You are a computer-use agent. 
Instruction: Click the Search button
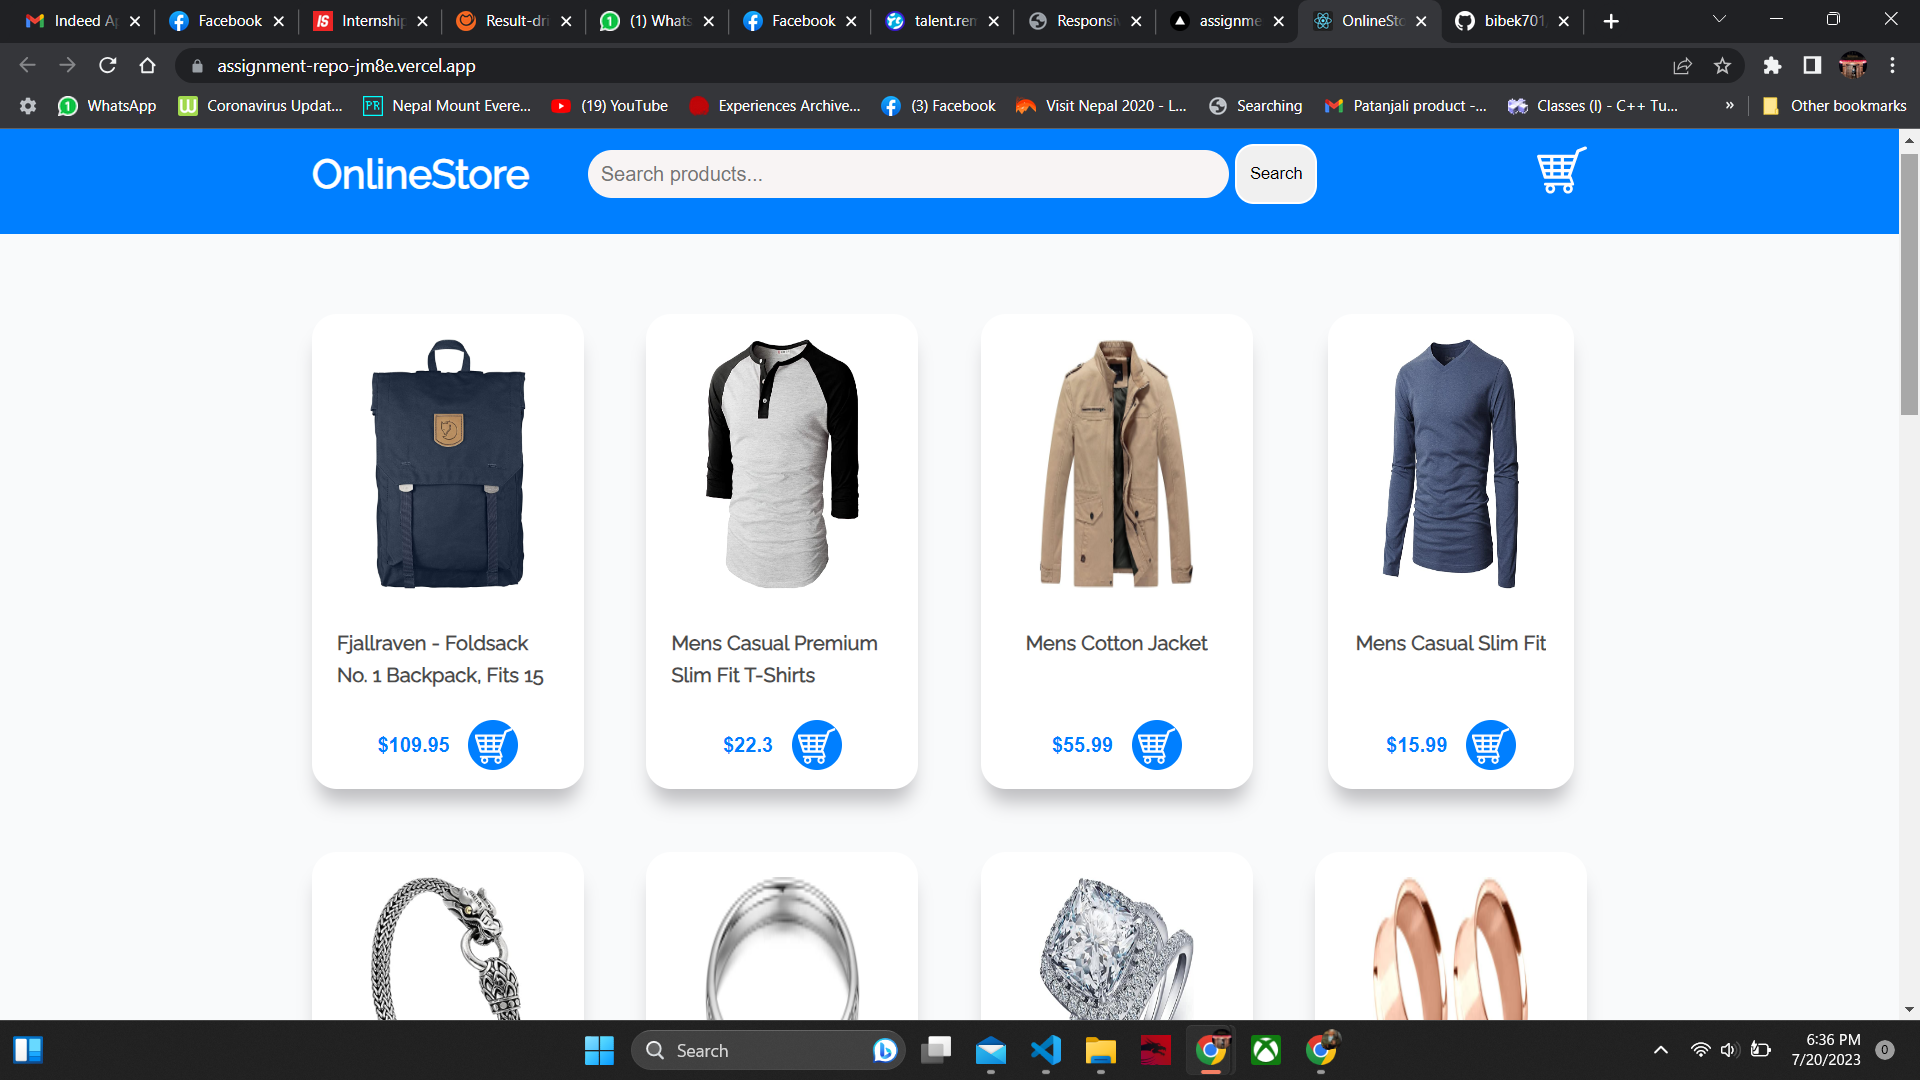click(x=1275, y=174)
